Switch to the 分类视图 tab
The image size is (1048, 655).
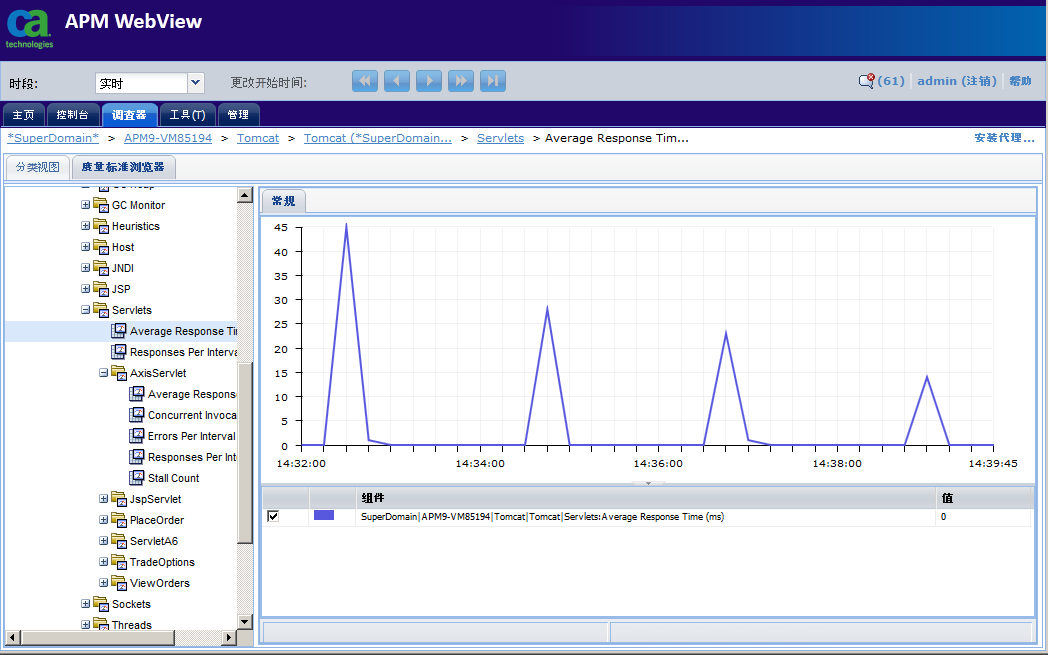click(38, 167)
